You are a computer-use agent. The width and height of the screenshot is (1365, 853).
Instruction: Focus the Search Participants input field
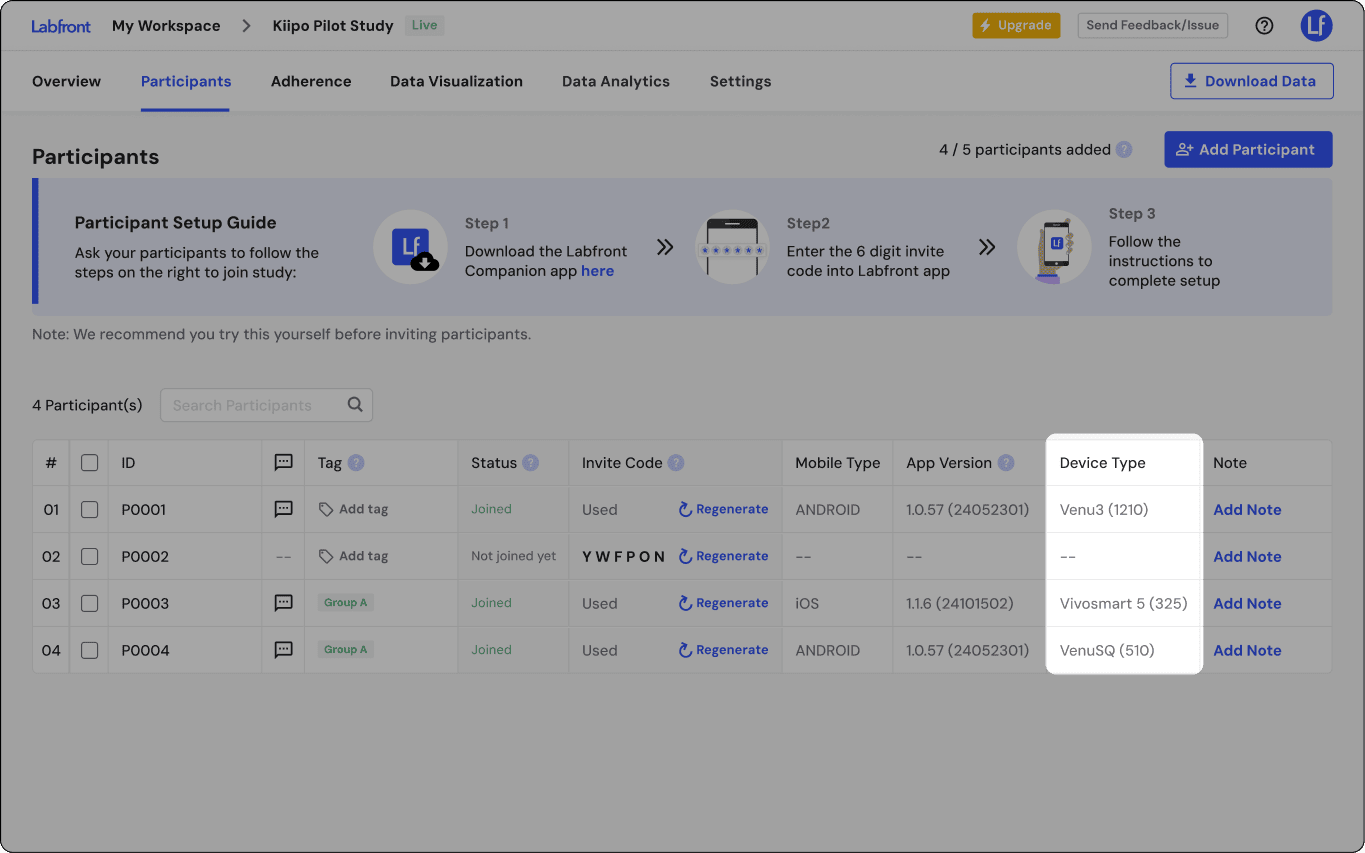[255, 405]
